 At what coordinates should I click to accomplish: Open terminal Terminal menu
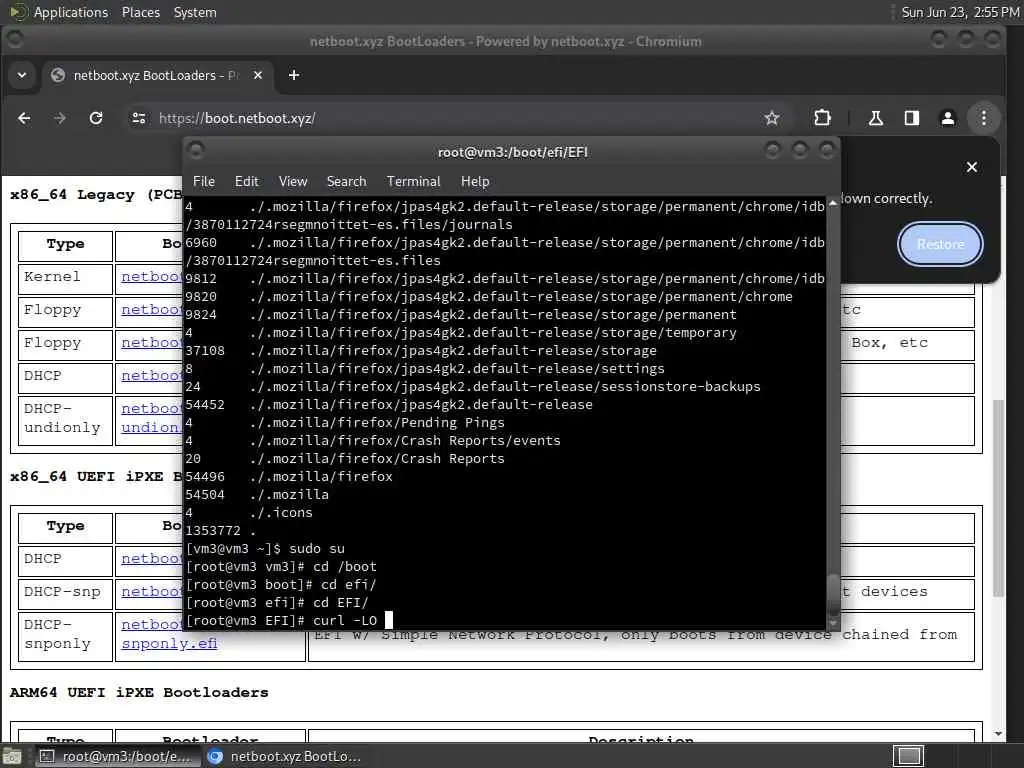point(413,182)
